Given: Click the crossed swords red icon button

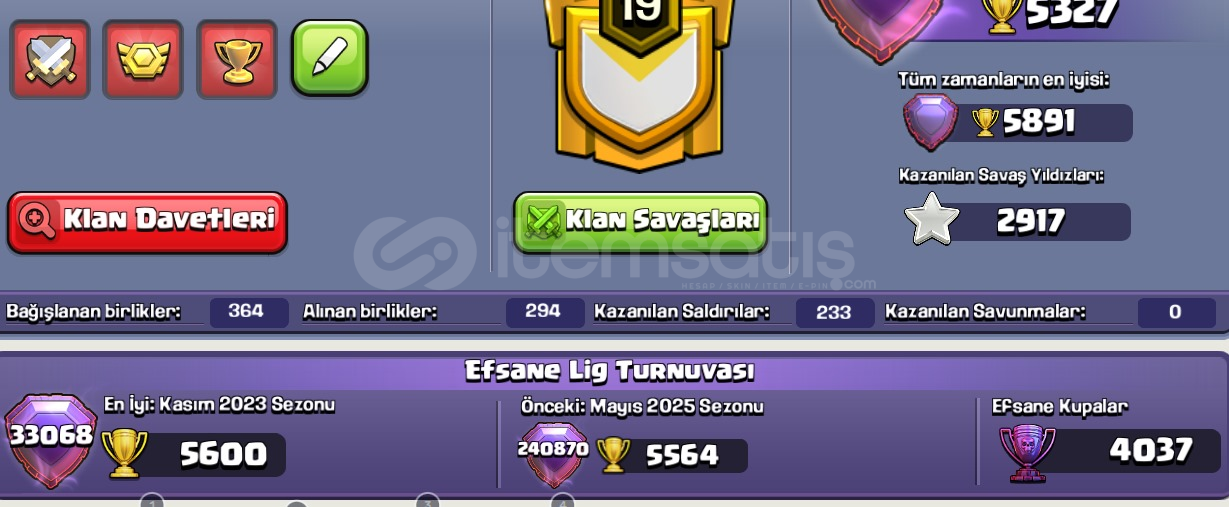Looking at the screenshot, I should point(49,60).
